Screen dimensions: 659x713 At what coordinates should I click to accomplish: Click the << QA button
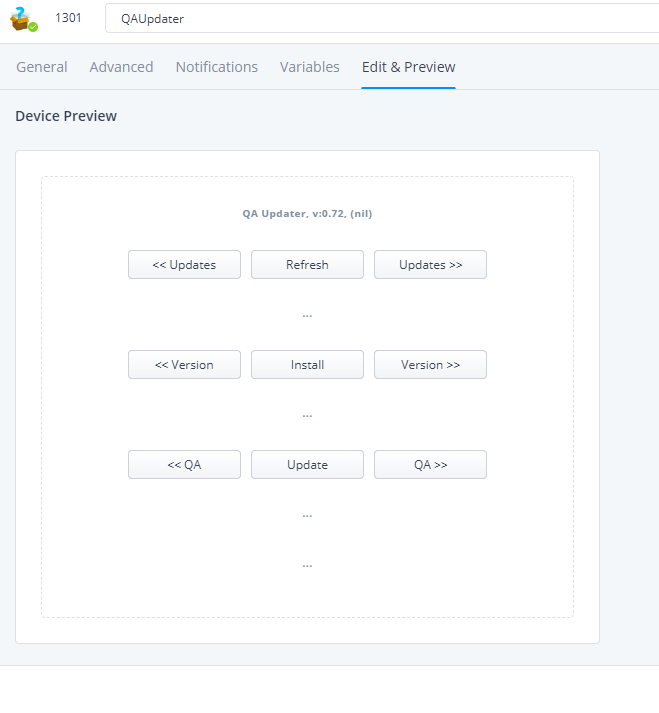pyautogui.click(x=184, y=465)
